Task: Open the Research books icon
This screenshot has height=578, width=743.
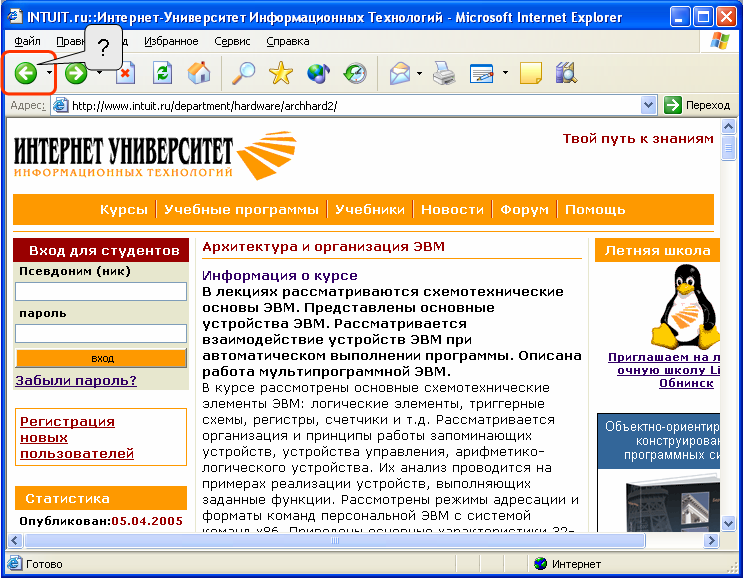Action: (566, 73)
